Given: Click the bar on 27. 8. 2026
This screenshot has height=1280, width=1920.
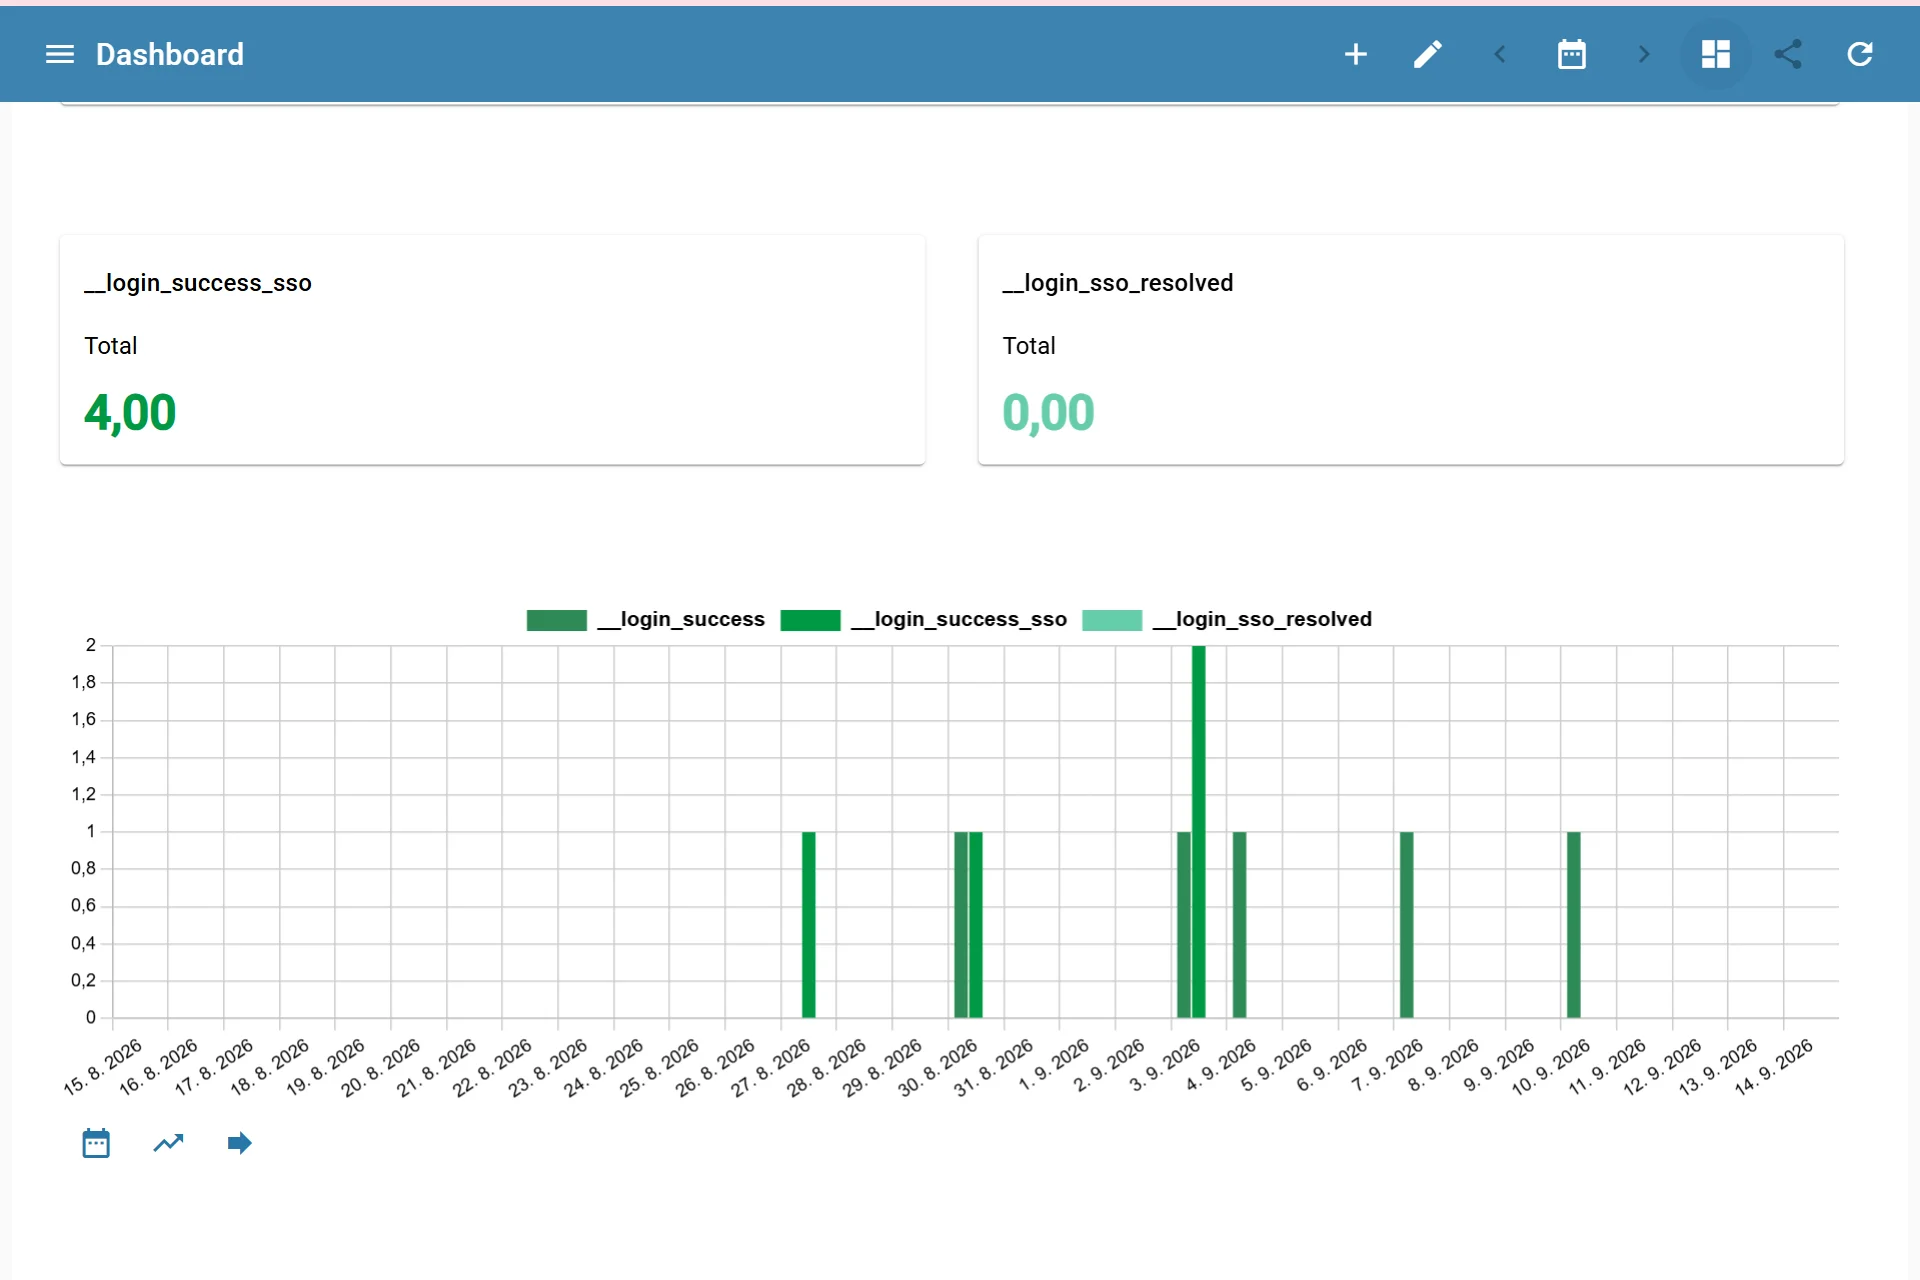Looking at the screenshot, I should [809, 925].
